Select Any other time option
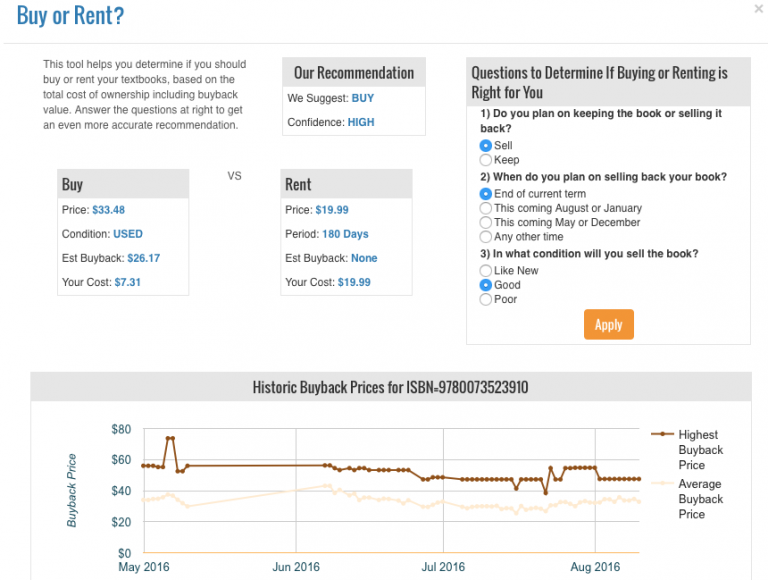 (x=486, y=237)
